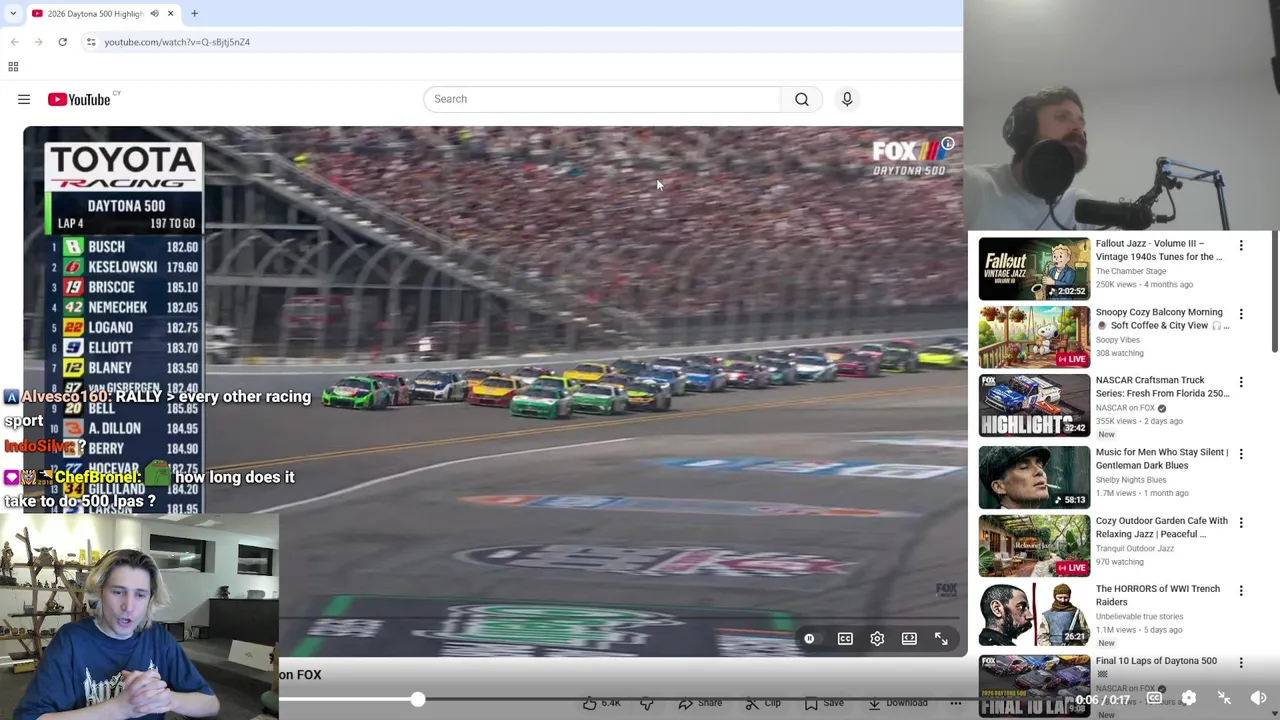1280x720 pixels.
Task: Click the video progress scrubber knob
Action: click(x=417, y=700)
